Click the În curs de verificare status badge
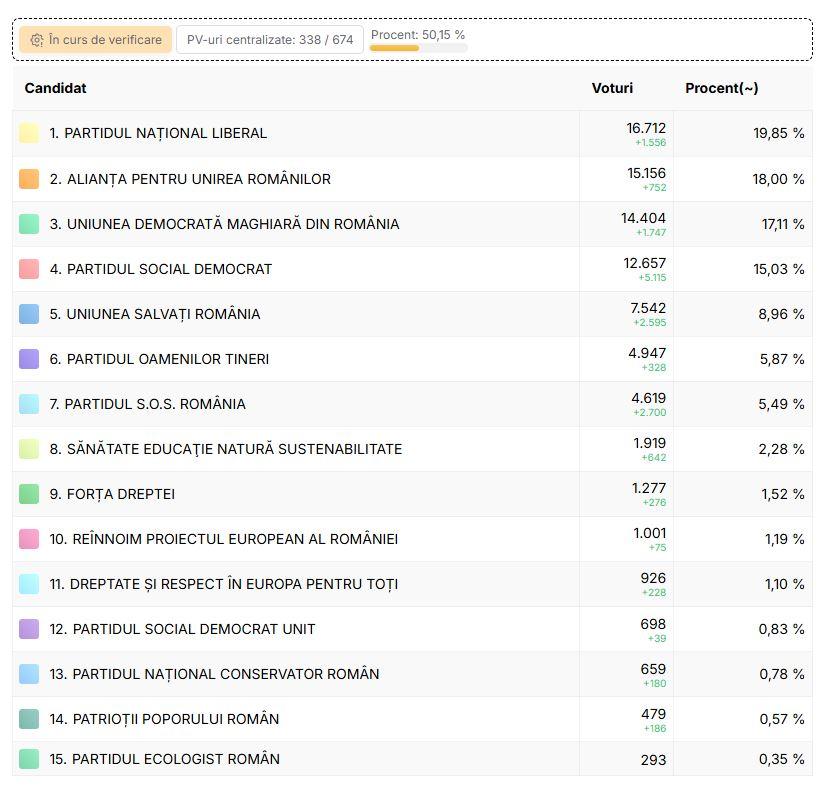This screenshot has height=789, width=831. tap(96, 40)
